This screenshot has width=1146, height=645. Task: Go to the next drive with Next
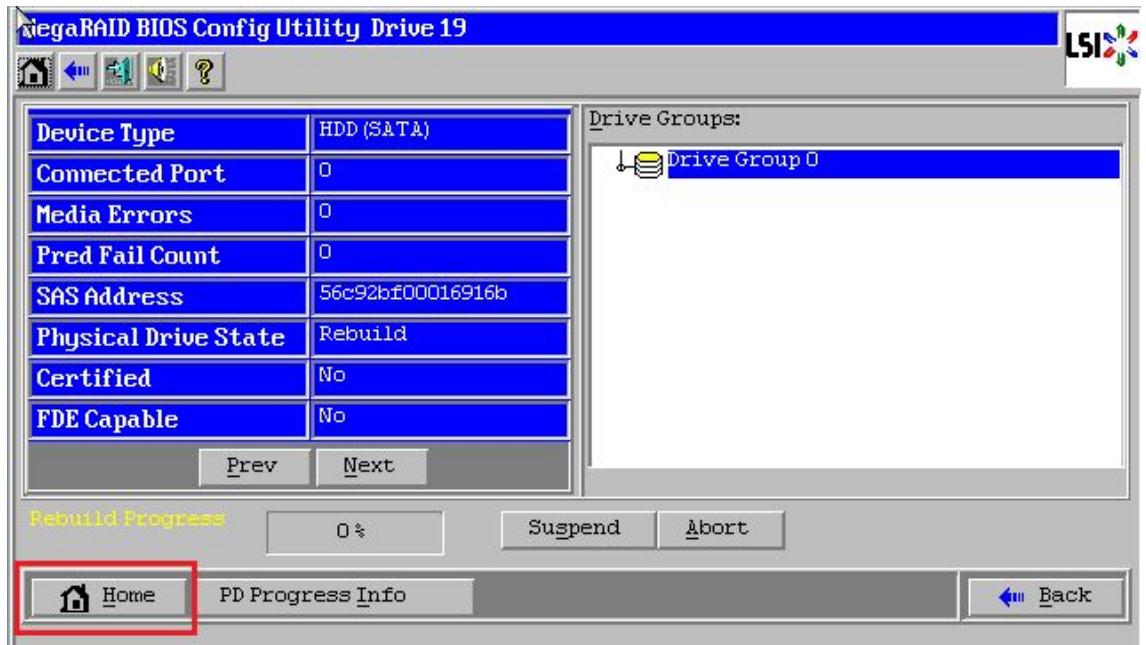tap(370, 466)
